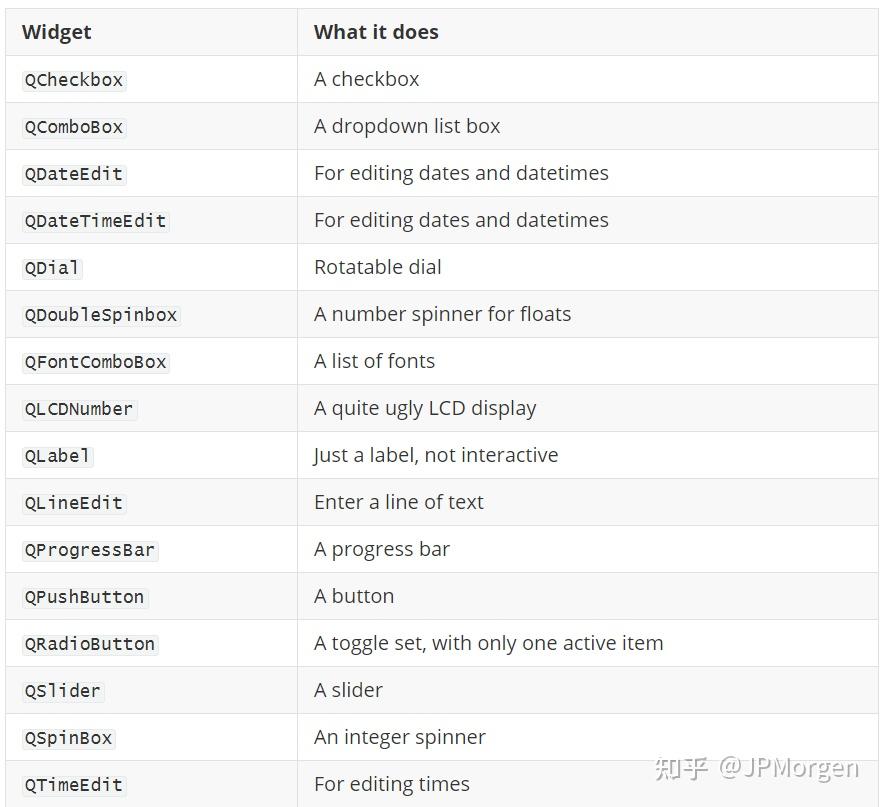This screenshot has width=881, height=807.
Task: Click the QCheckbox code label
Action: pos(74,80)
